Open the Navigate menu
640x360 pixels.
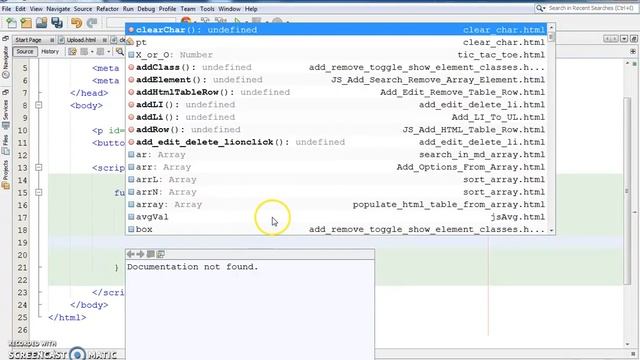58,9
